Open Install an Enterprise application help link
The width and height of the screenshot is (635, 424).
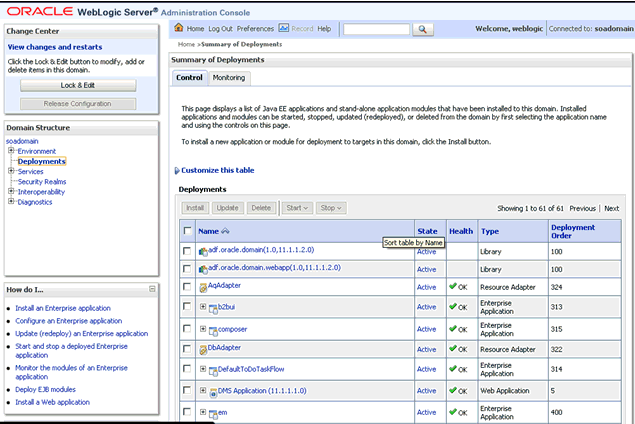pos(63,308)
